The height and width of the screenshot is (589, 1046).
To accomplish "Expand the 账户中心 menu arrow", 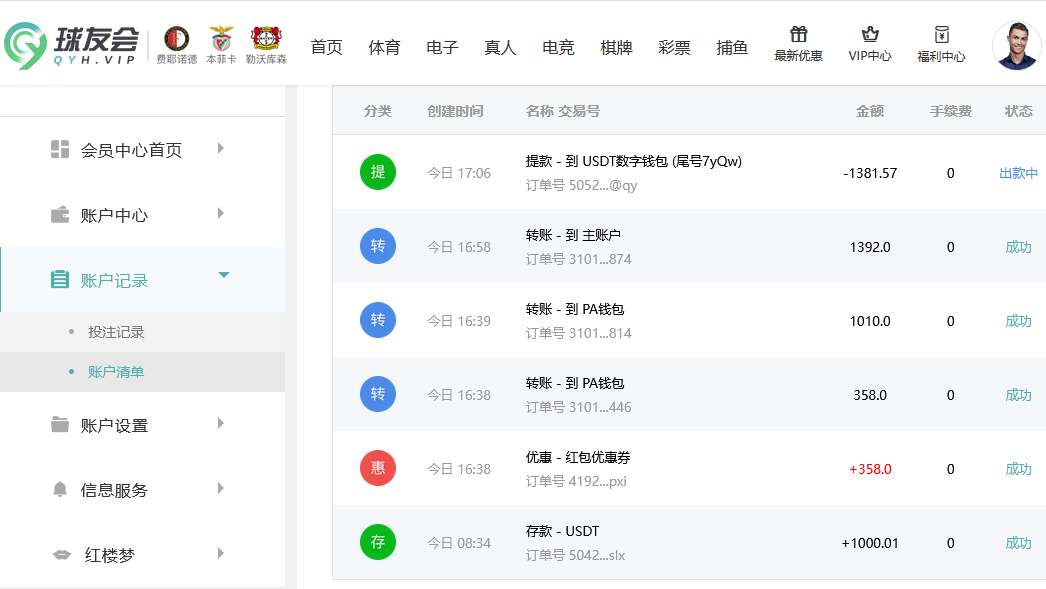I will tap(220, 214).
